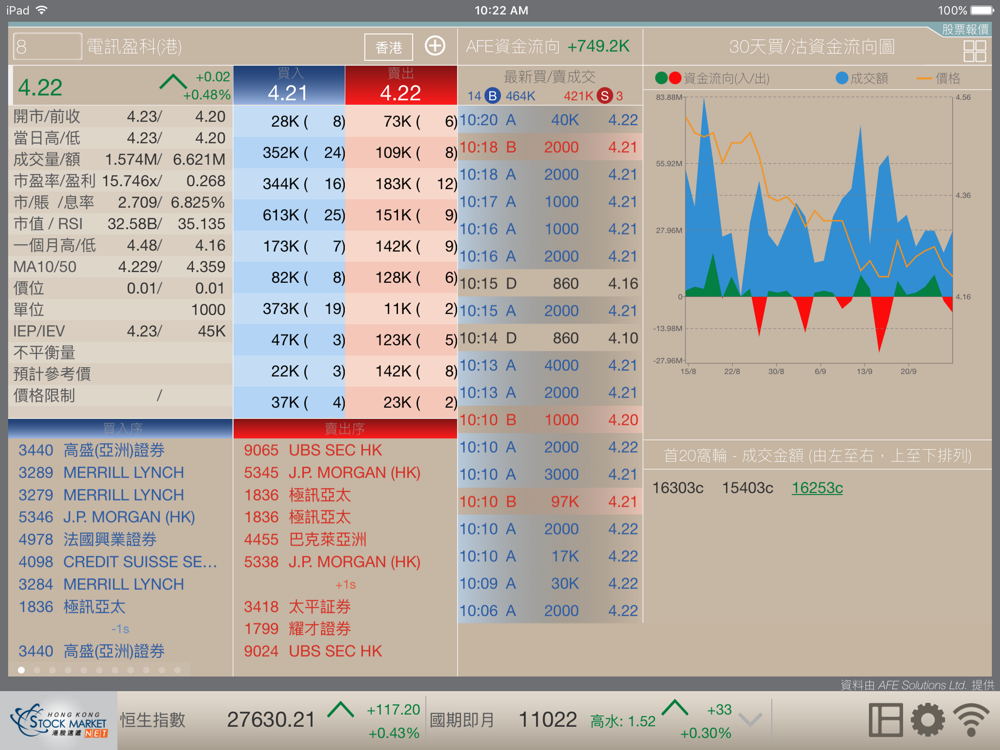Open the 股票報價 tab at top right
Image resolution: width=1000 pixels, height=750 pixels.
pyautogui.click(x=965, y=29)
